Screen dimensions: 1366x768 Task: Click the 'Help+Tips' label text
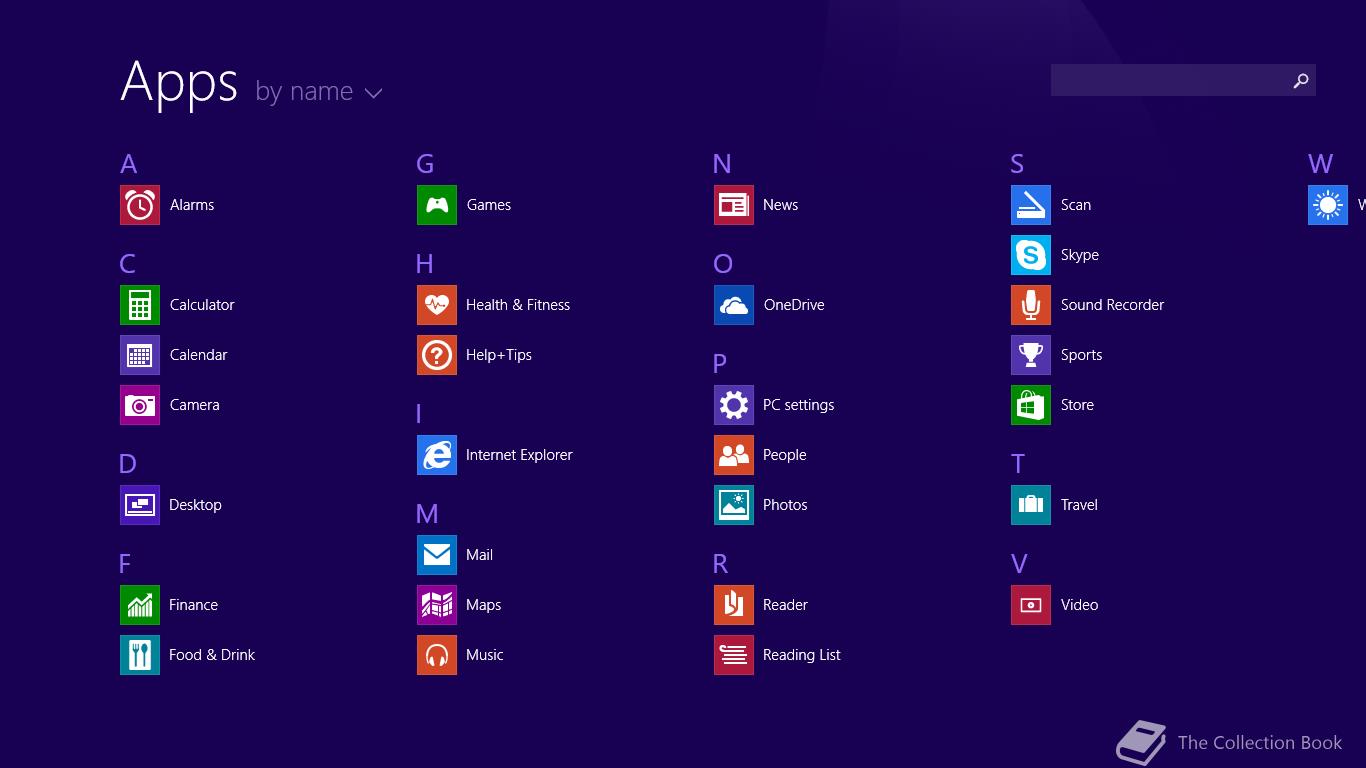click(499, 355)
